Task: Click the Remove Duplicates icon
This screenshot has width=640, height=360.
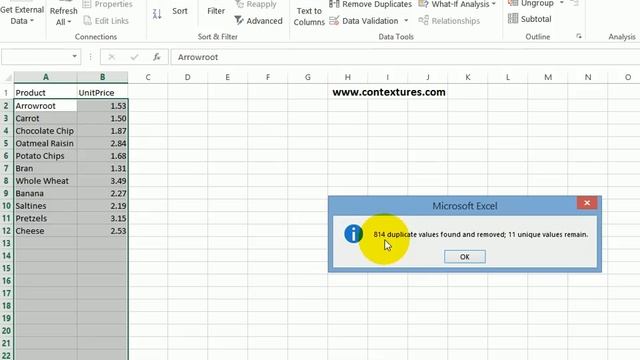Action: [334, 4]
